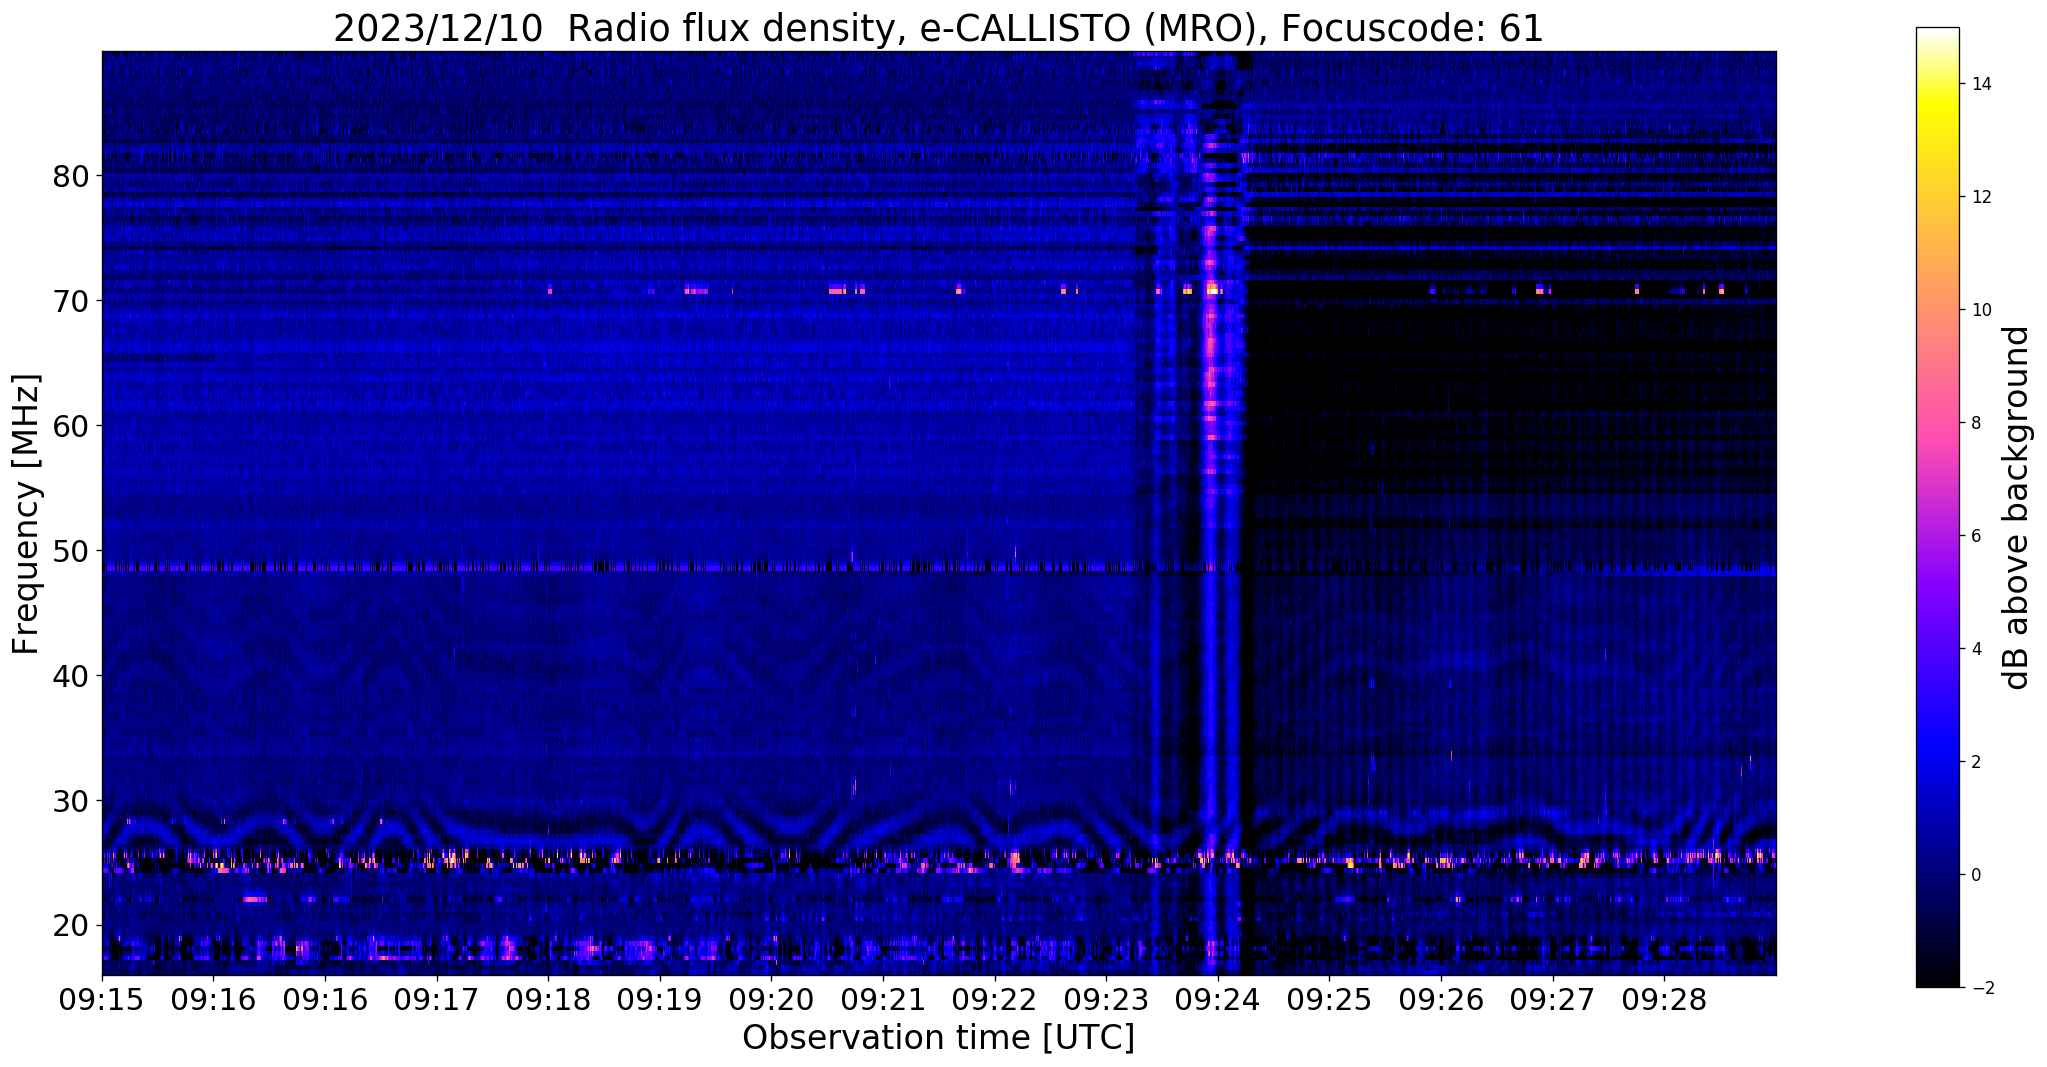This screenshot has width=2047, height=1067.
Task: Click the 09:26 time tick label
Action: coord(1440,999)
